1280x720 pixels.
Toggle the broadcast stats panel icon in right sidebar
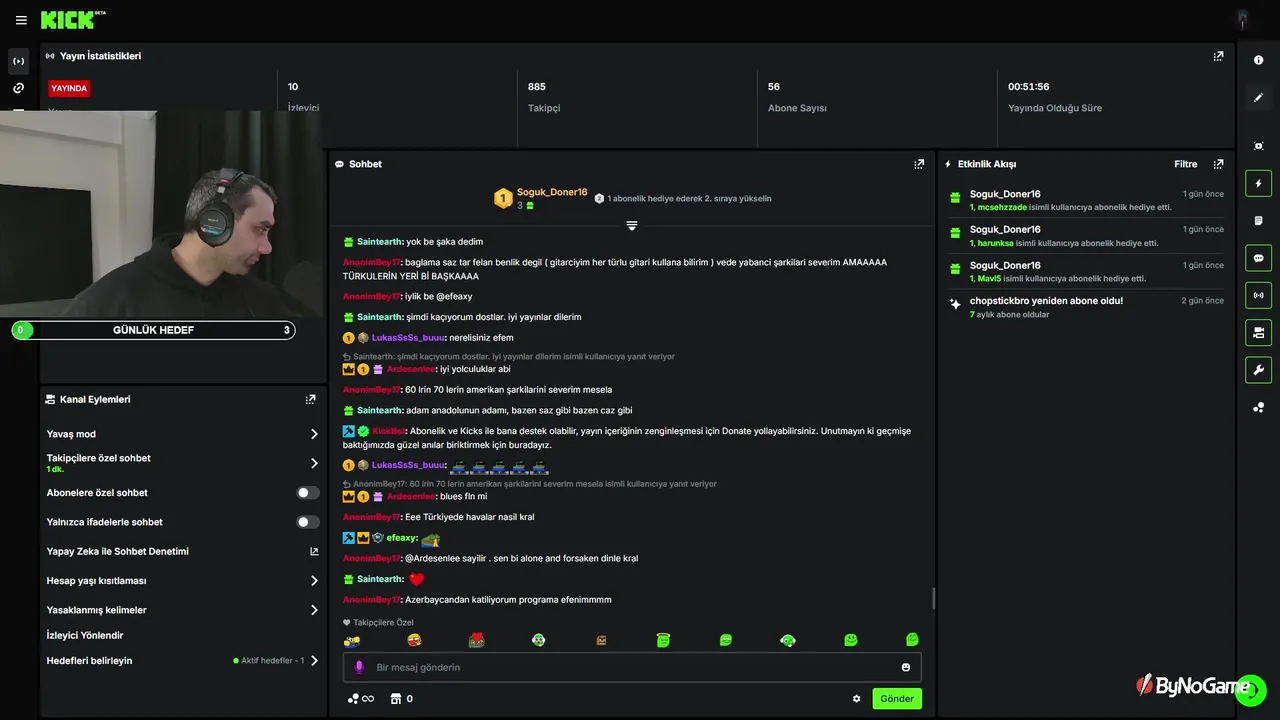pyautogui.click(x=1258, y=295)
